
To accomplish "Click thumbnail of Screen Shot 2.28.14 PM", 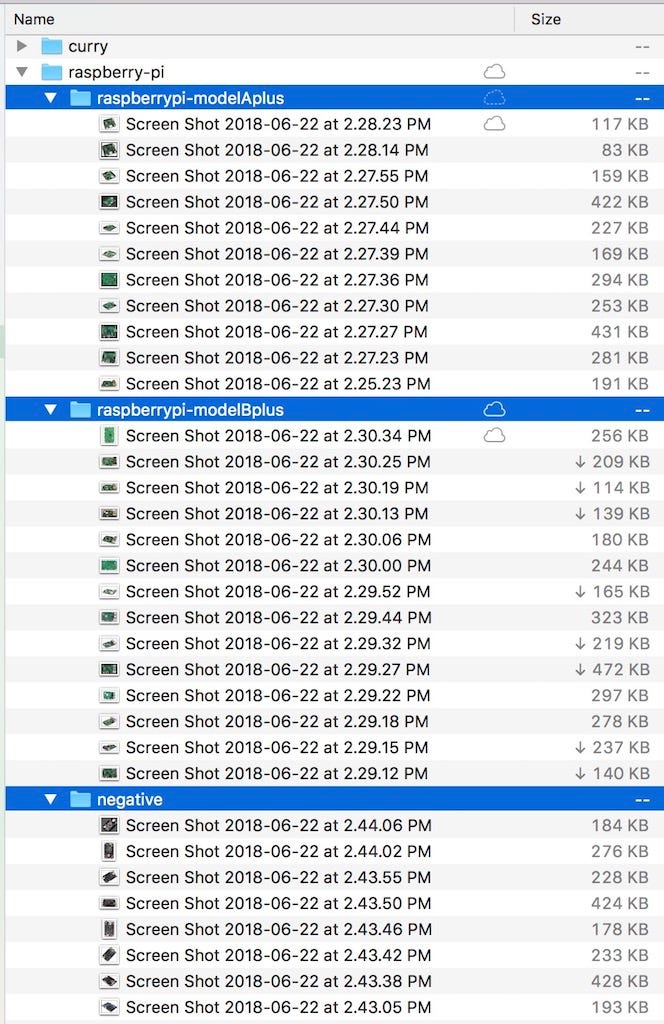I will coord(109,150).
